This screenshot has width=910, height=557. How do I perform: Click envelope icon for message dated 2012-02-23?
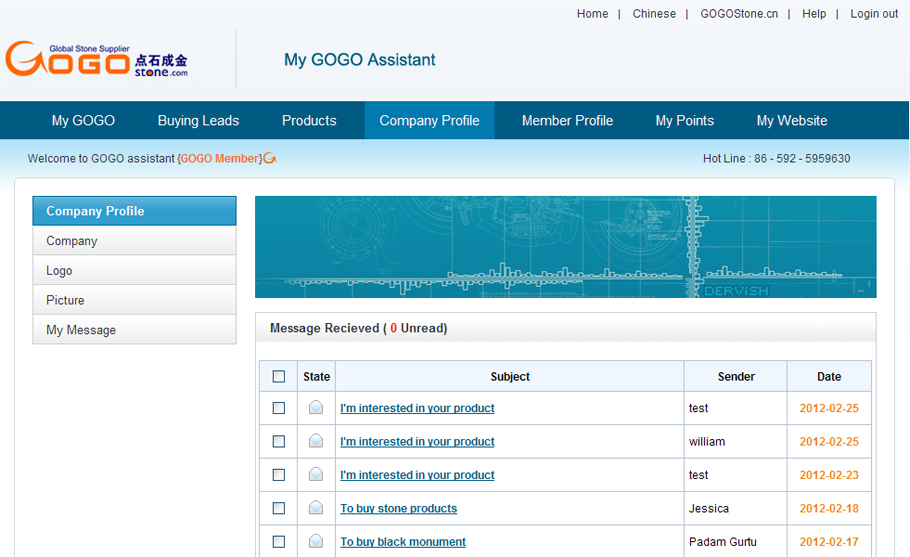[316, 475]
